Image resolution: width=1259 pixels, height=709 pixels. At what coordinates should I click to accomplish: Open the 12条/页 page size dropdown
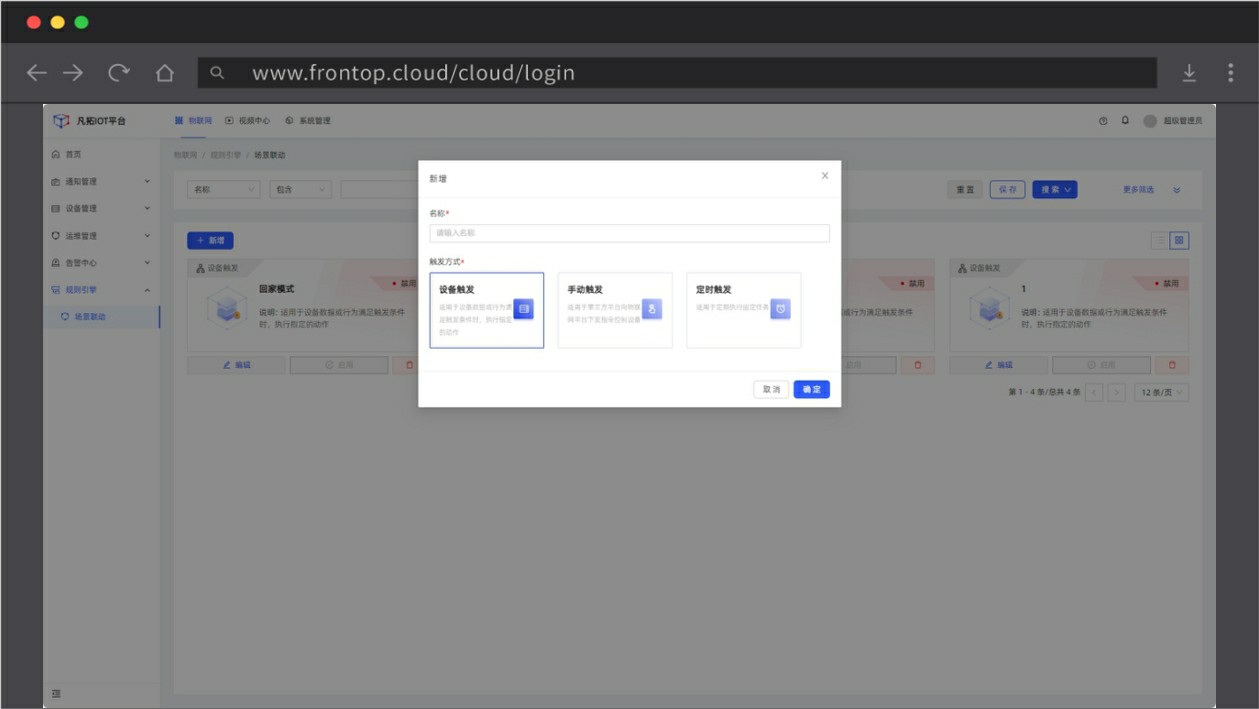pyautogui.click(x=1162, y=393)
